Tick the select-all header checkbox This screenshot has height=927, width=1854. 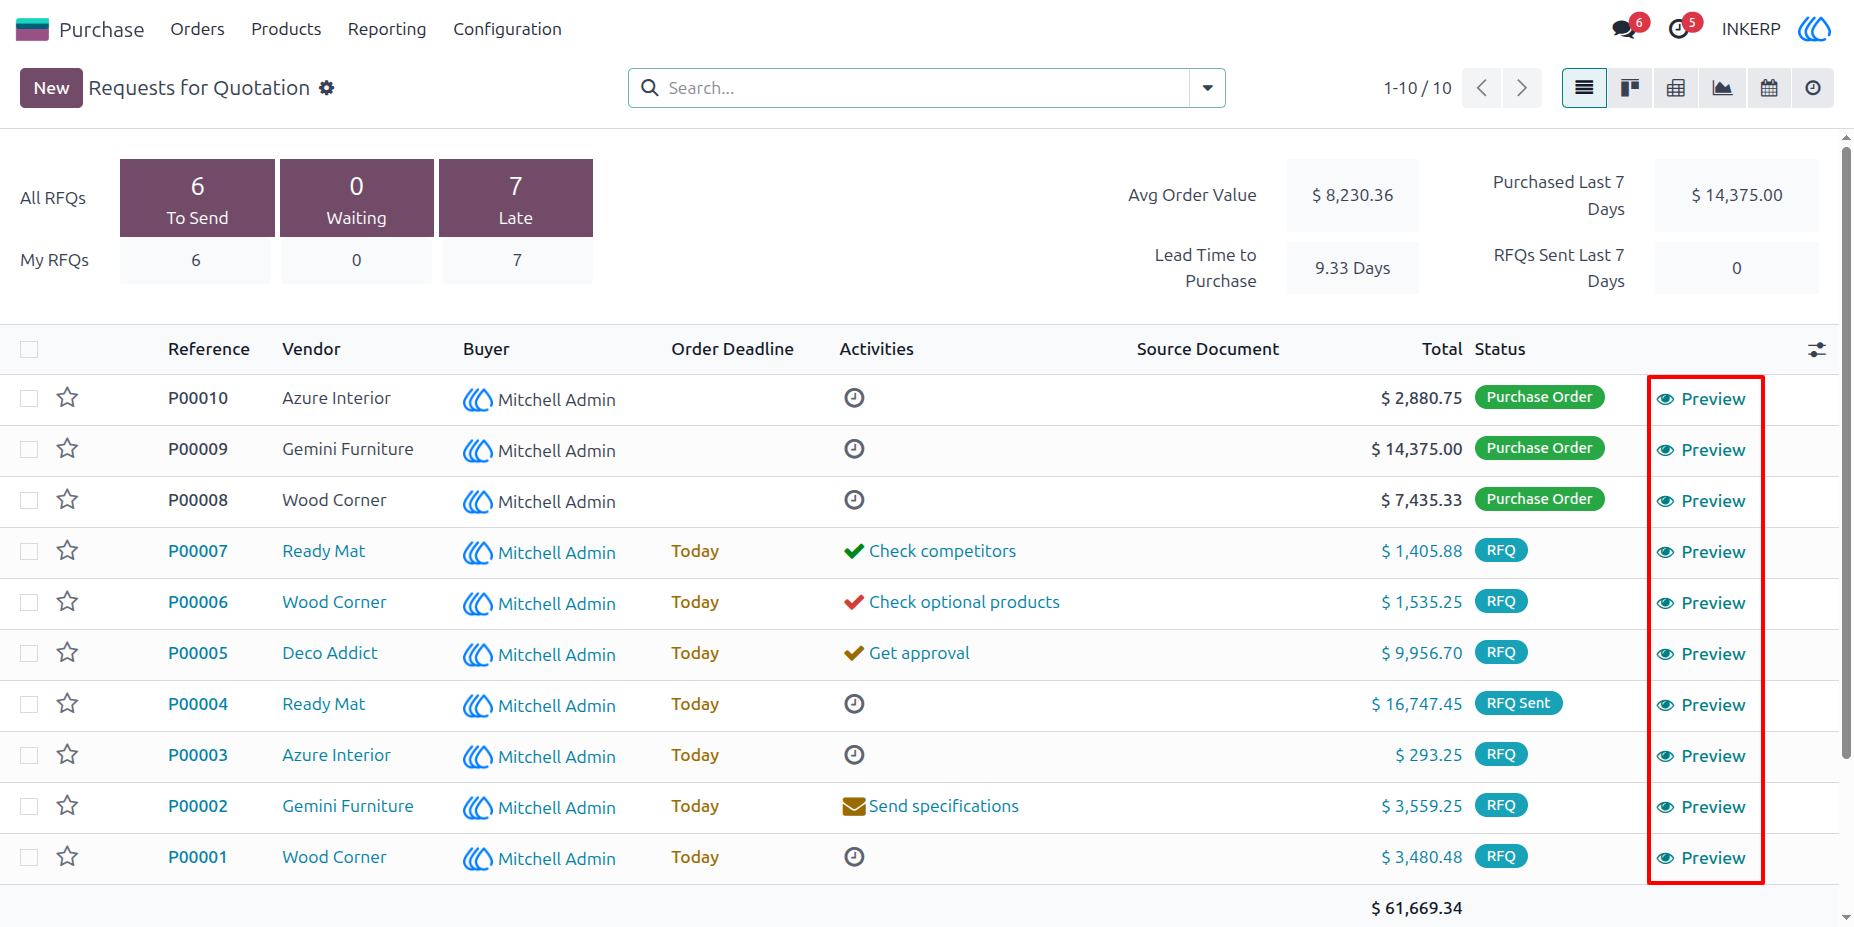(x=29, y=349)
